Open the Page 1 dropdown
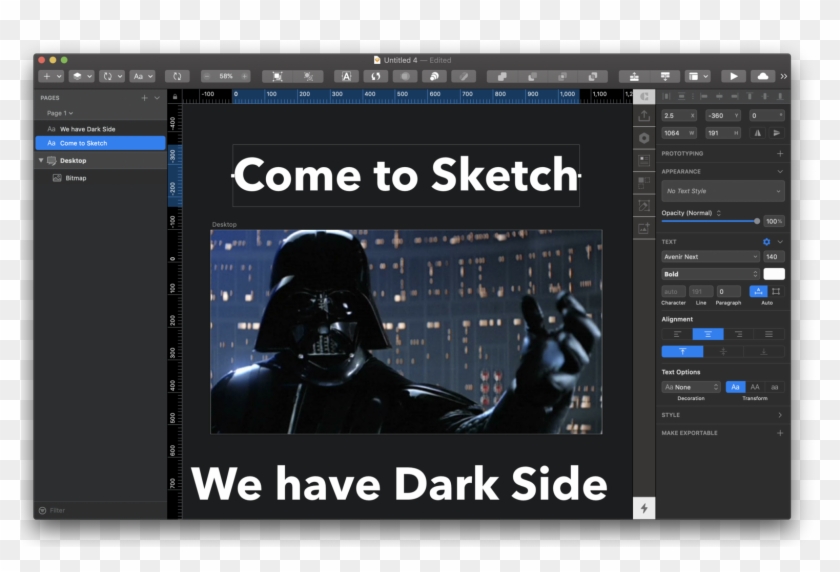Viewport: 840px width, 572px height. (59, 113)
